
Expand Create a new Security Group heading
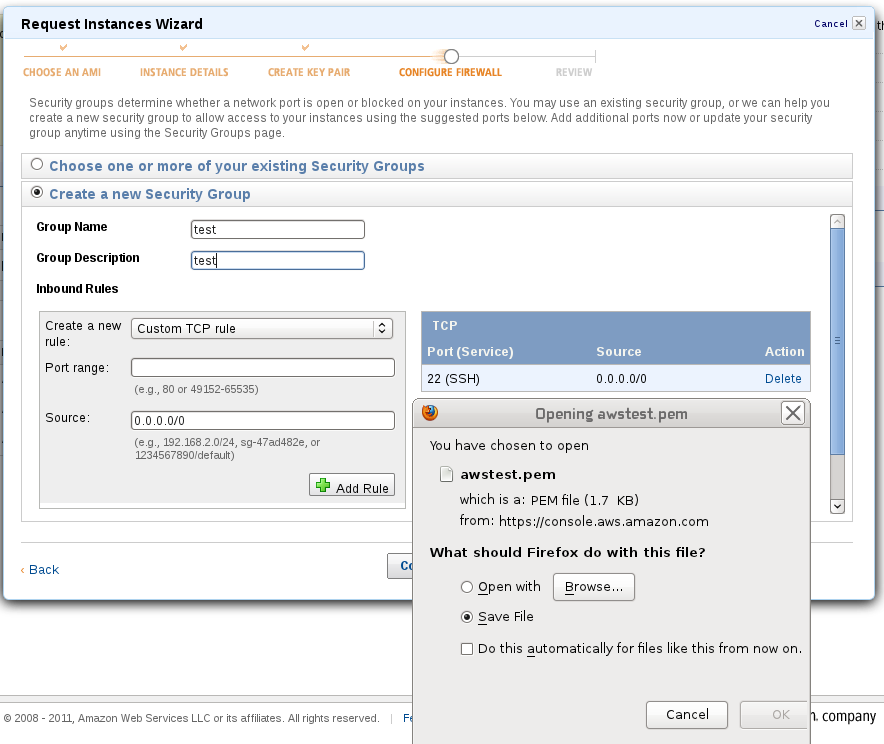[150, 194]
